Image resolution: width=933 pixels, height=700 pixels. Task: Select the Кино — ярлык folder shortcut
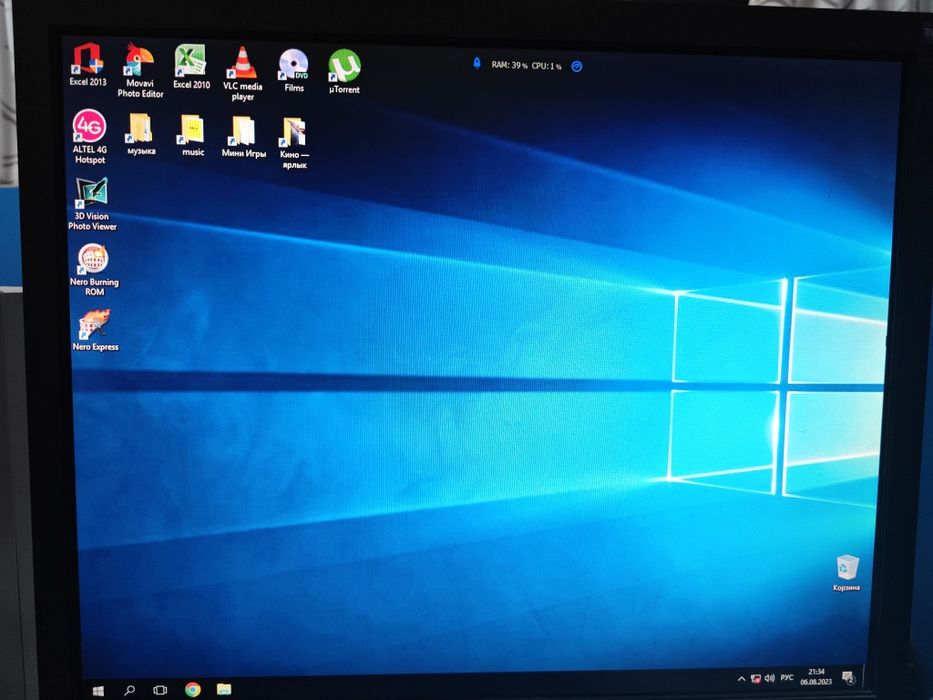(294, 143)
